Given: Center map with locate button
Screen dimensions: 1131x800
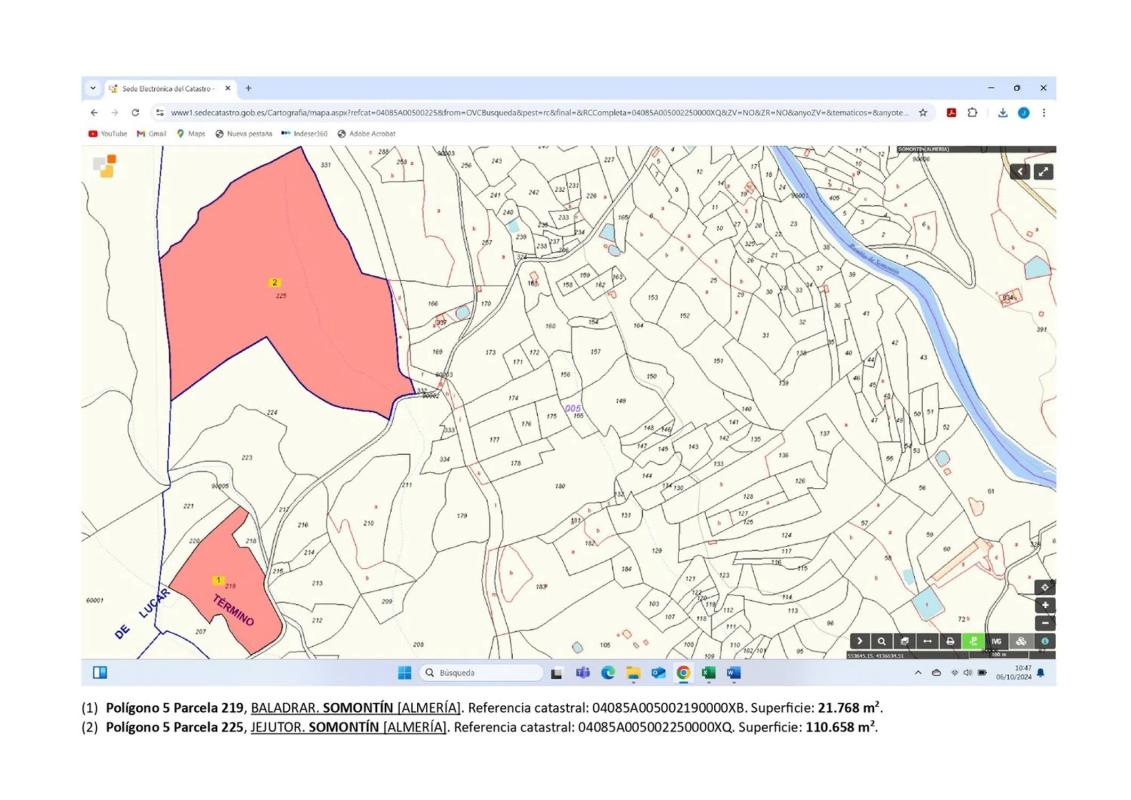Looking at the screenshot, I should coord(1045,587).
